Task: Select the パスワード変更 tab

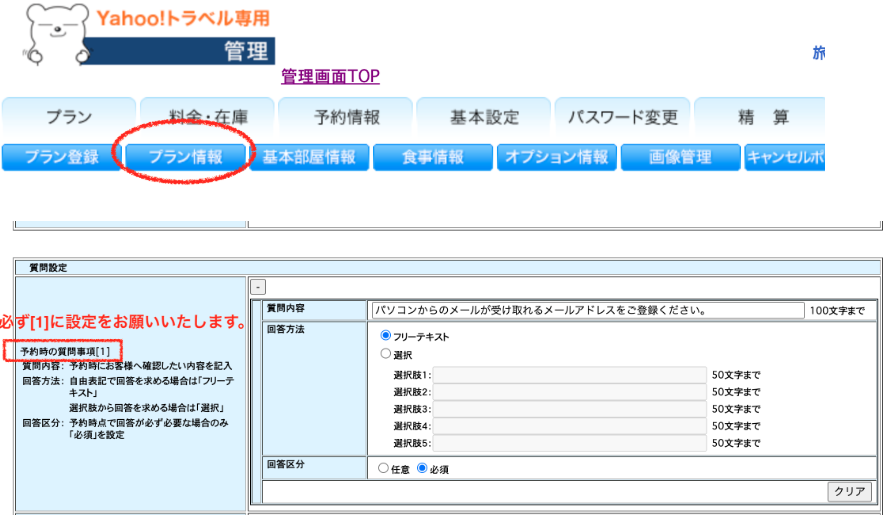Action: [x=622, y=117]
